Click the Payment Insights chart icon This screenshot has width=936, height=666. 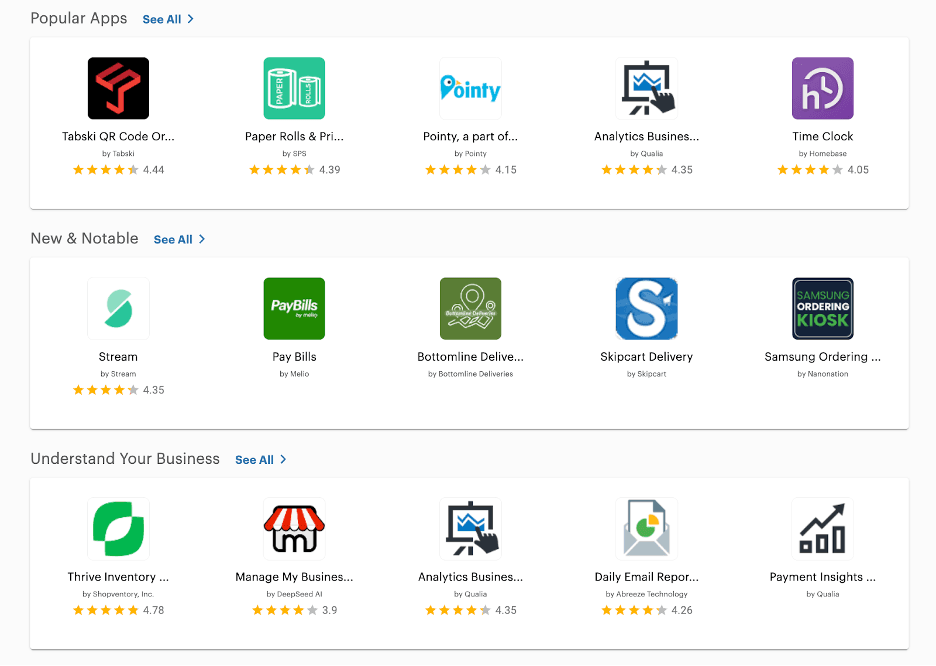tap(822, 528)
